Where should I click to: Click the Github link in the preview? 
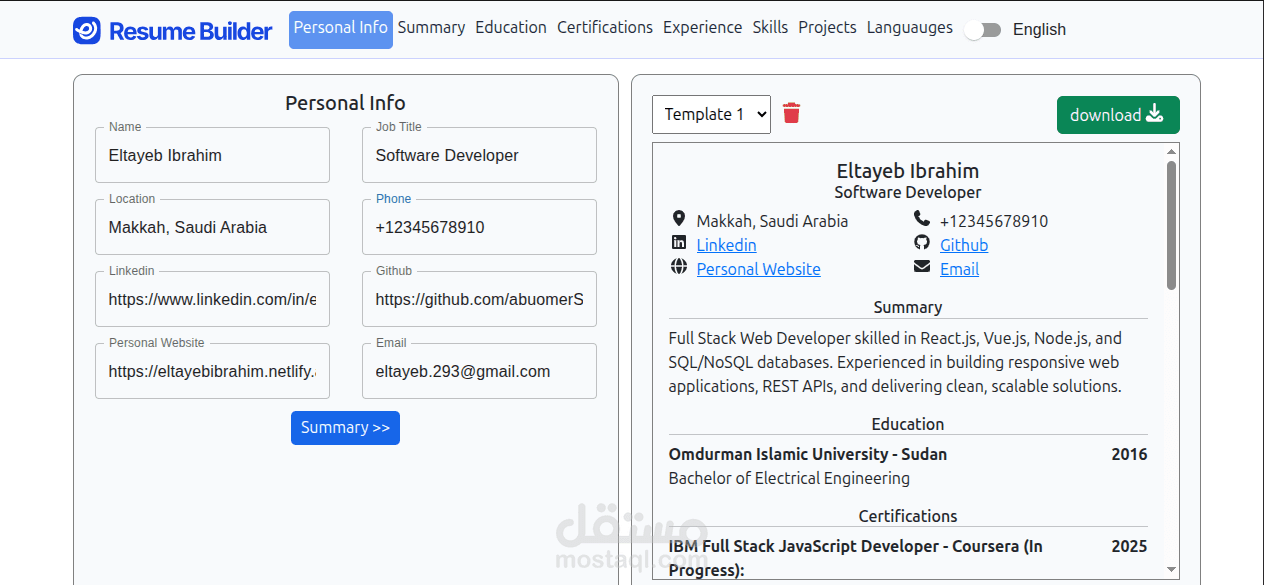point(963,244)
